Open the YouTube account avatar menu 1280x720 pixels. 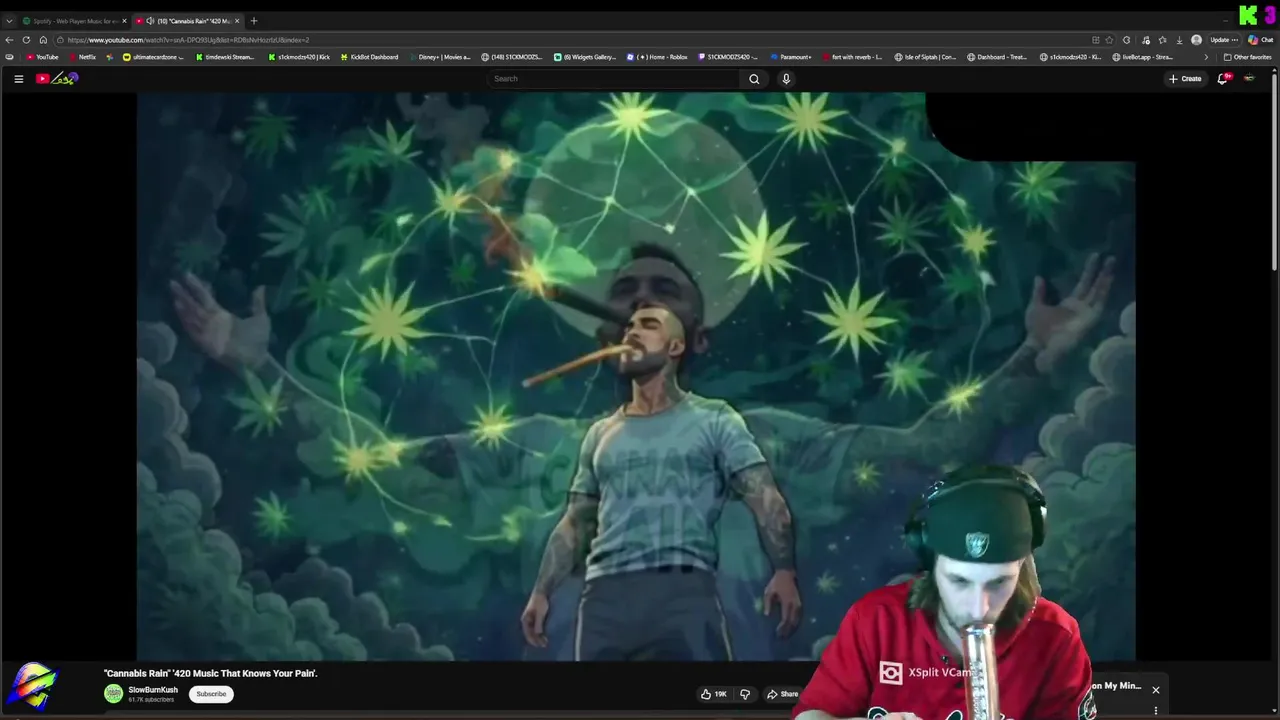click(1249, 78)
